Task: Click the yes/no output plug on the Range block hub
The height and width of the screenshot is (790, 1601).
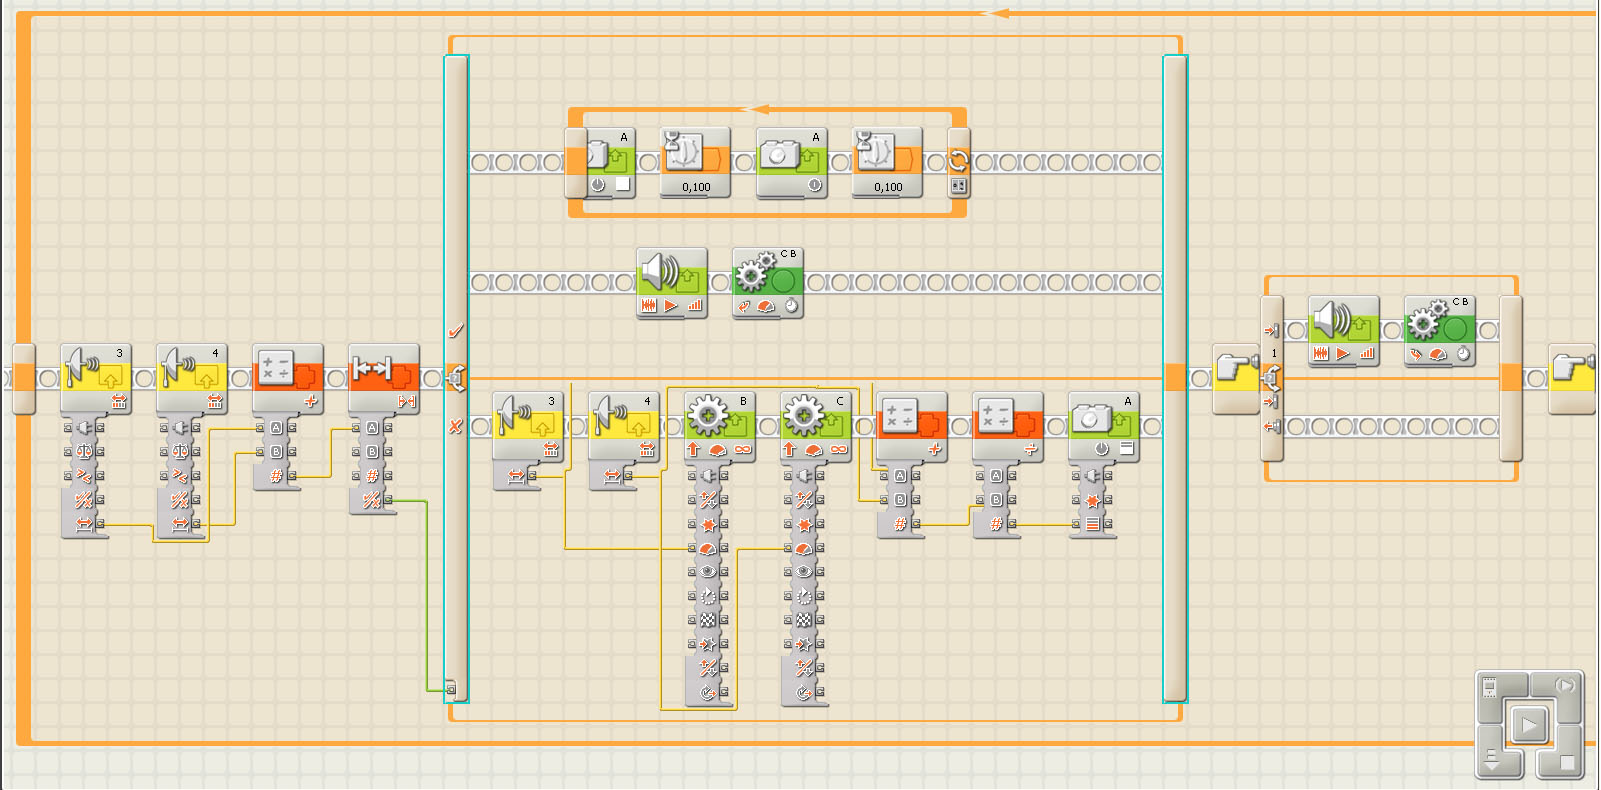Action: 388,500
